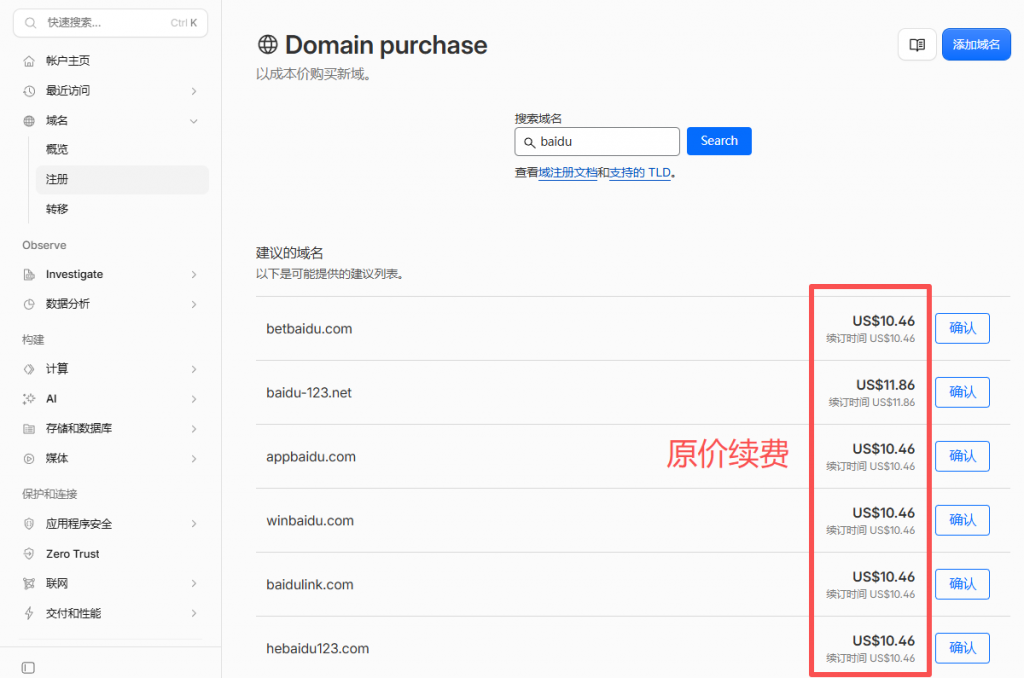The height and width of the screenshot is (678, 1024).
Task: Click the baidu-123.net domain name
Action: 309,393
